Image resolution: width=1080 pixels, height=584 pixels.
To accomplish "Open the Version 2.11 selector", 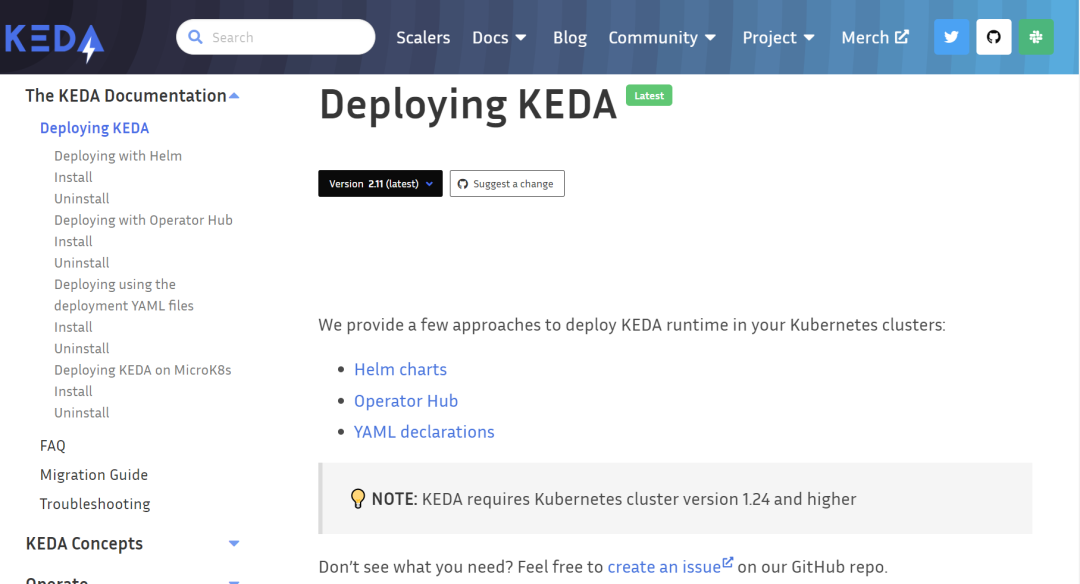I will coord(380,184).
